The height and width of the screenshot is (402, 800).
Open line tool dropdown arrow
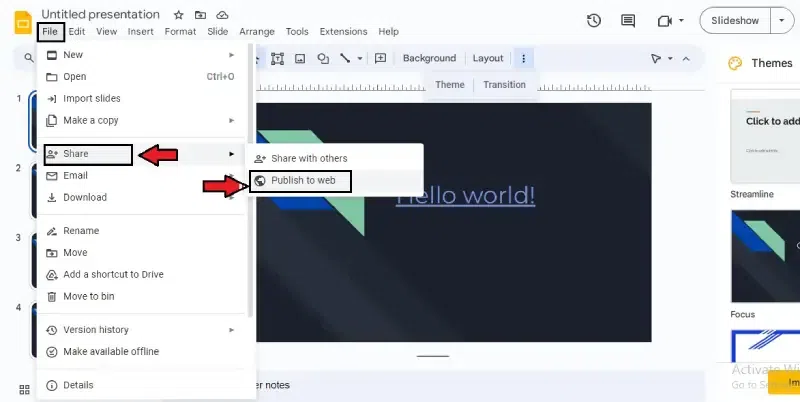[x=360, y=59]
